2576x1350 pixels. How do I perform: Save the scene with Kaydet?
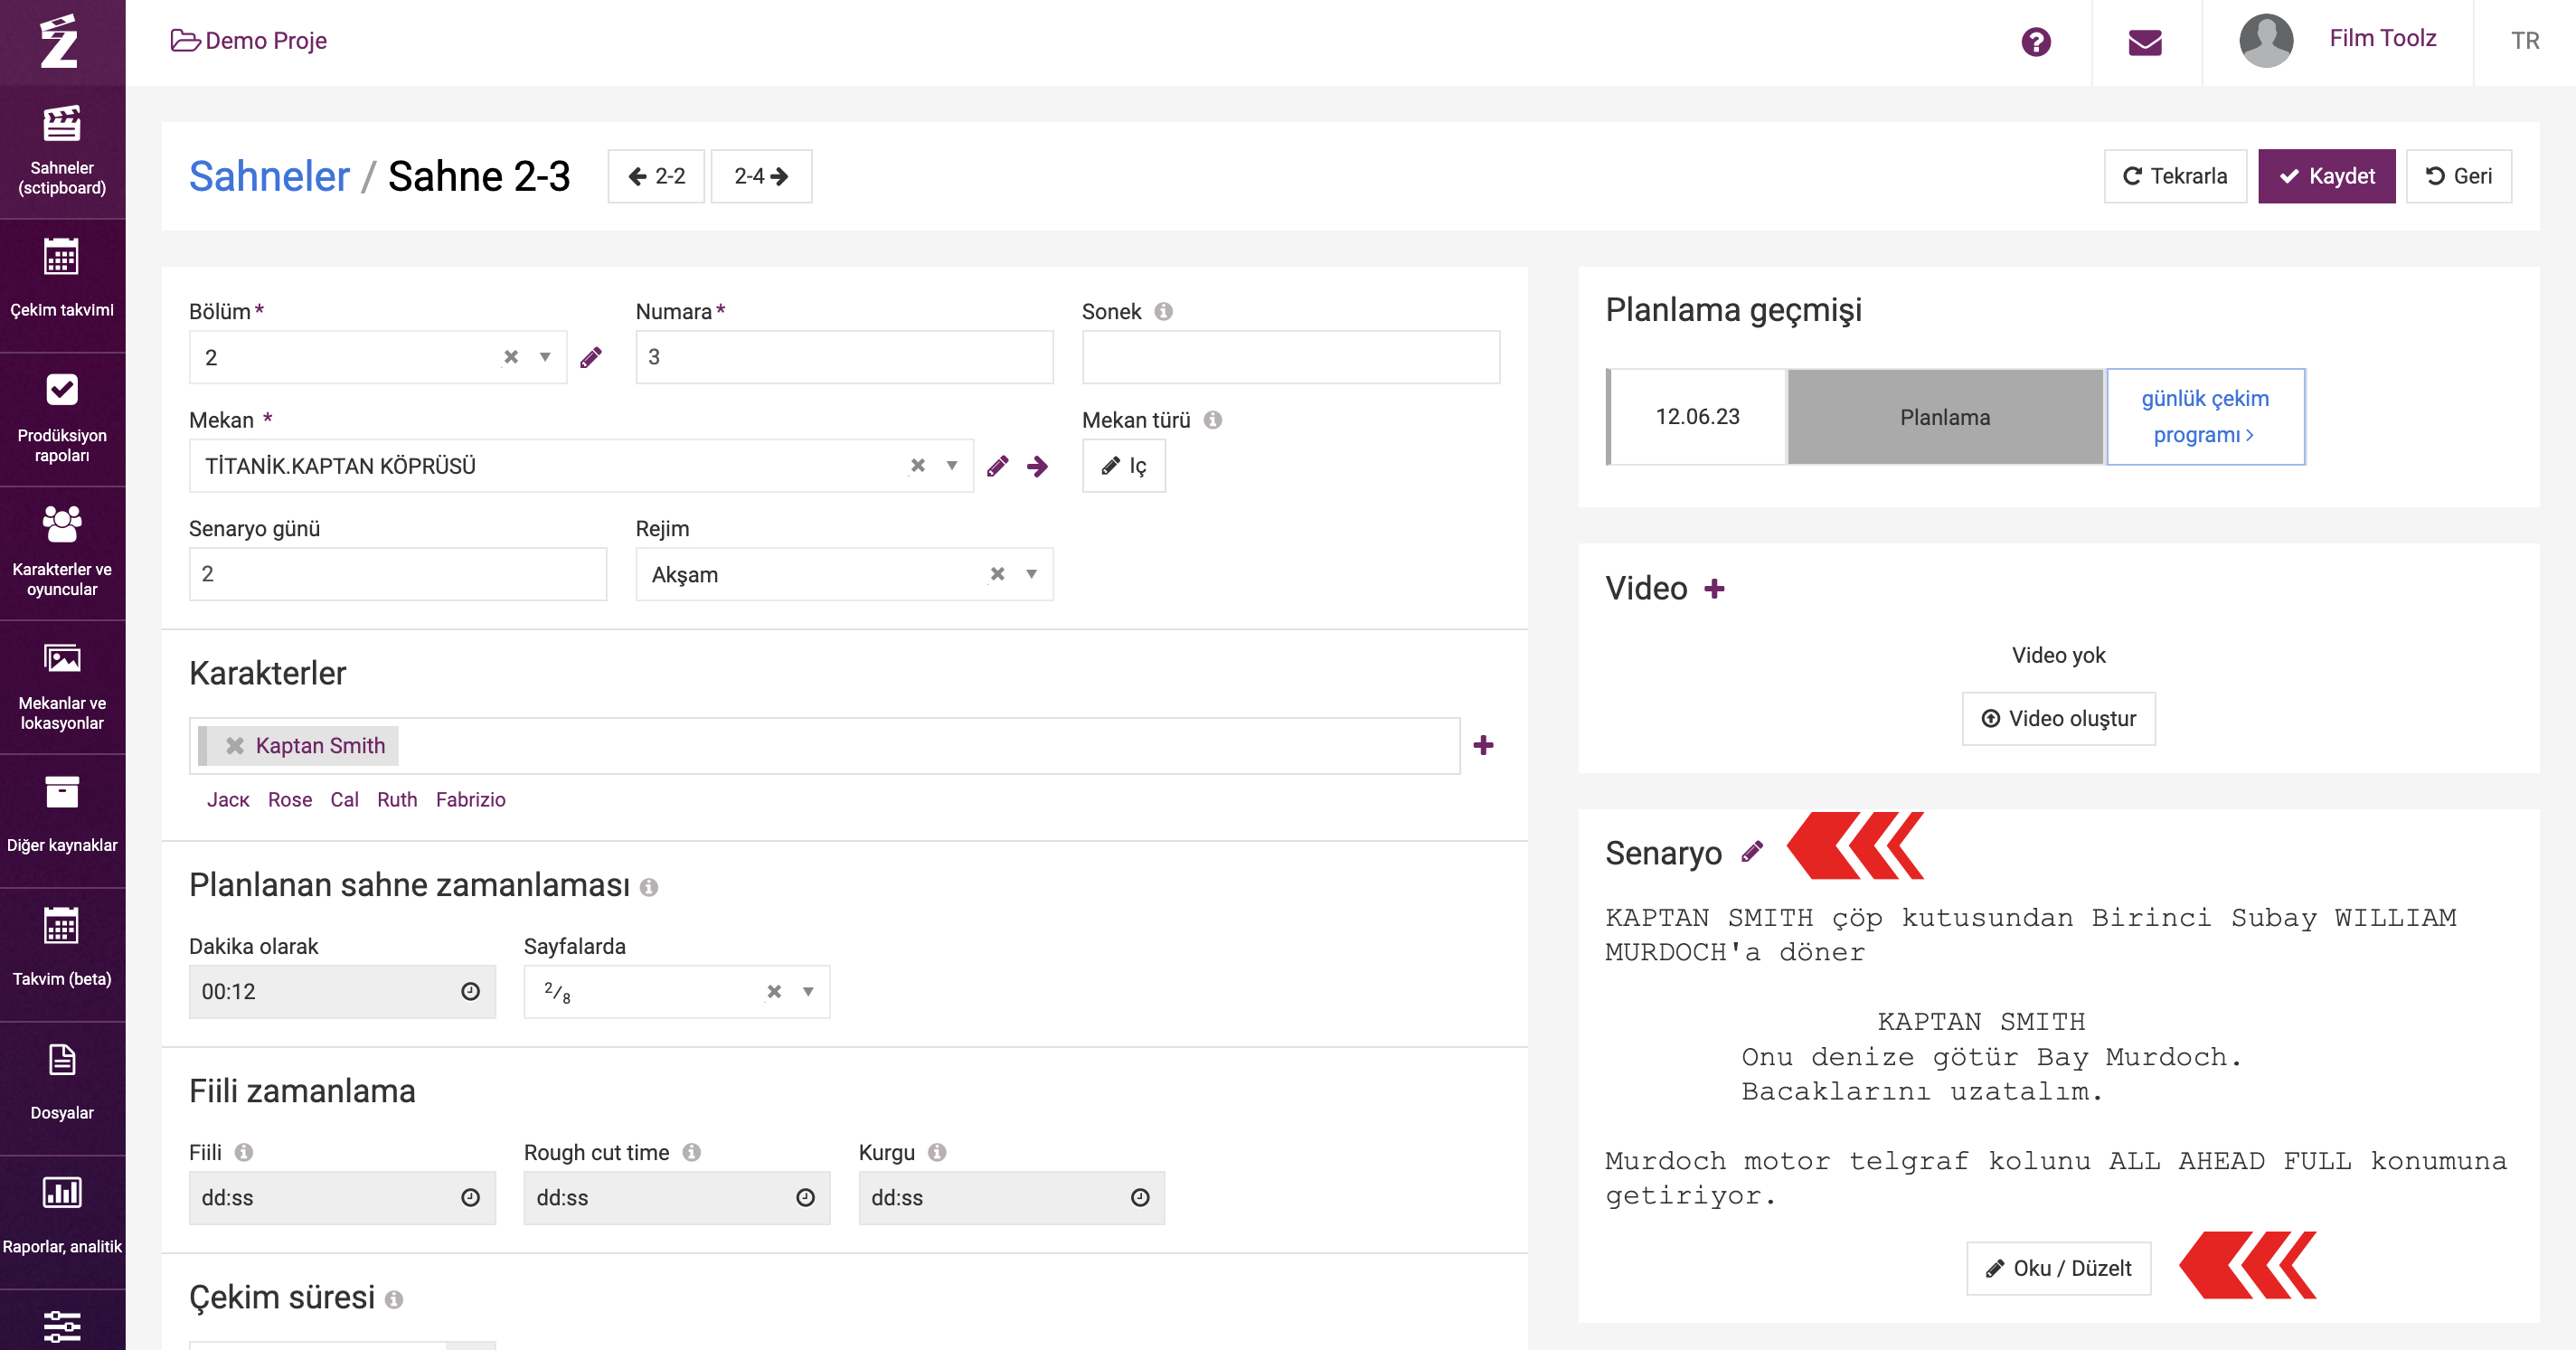pos(2326,176)
